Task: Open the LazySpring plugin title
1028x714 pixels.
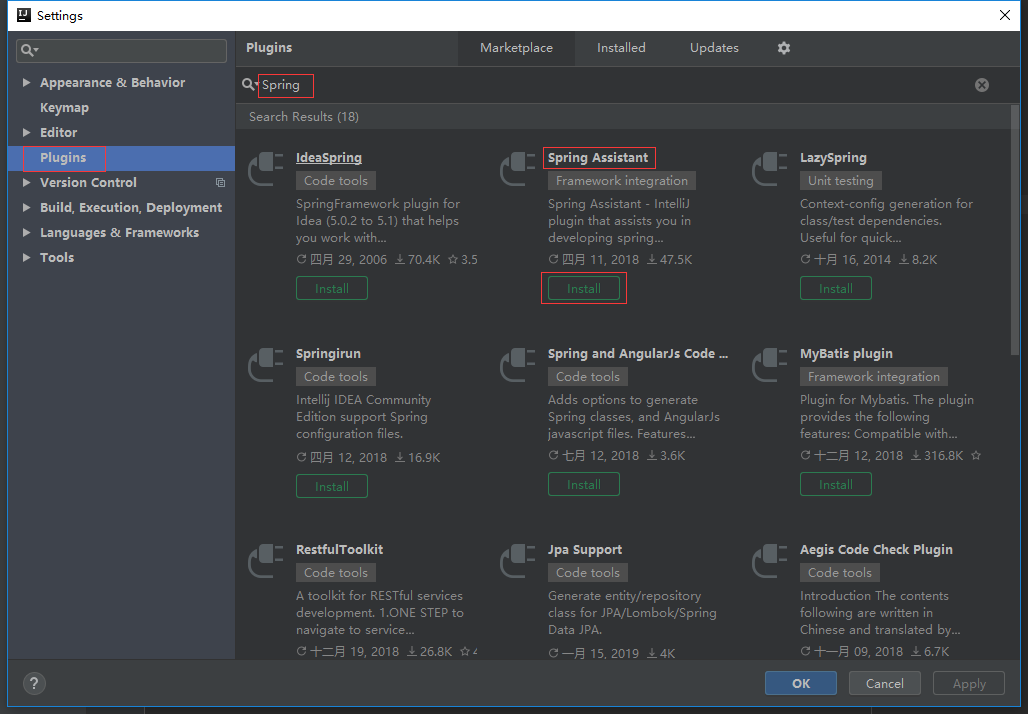Action: pyautogui.click(x=833, y=157)
